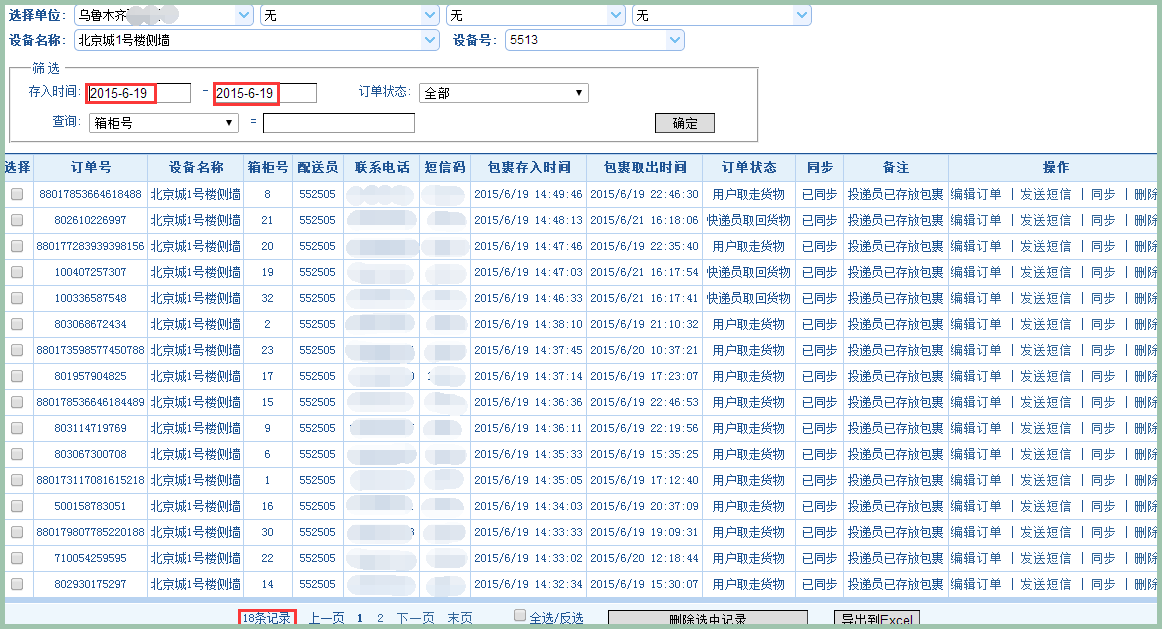Image resolution: width=1162 pixels, height=629 pixels.
Task: Select the row checkbox for order 802610226997
Action: point(17,220)
